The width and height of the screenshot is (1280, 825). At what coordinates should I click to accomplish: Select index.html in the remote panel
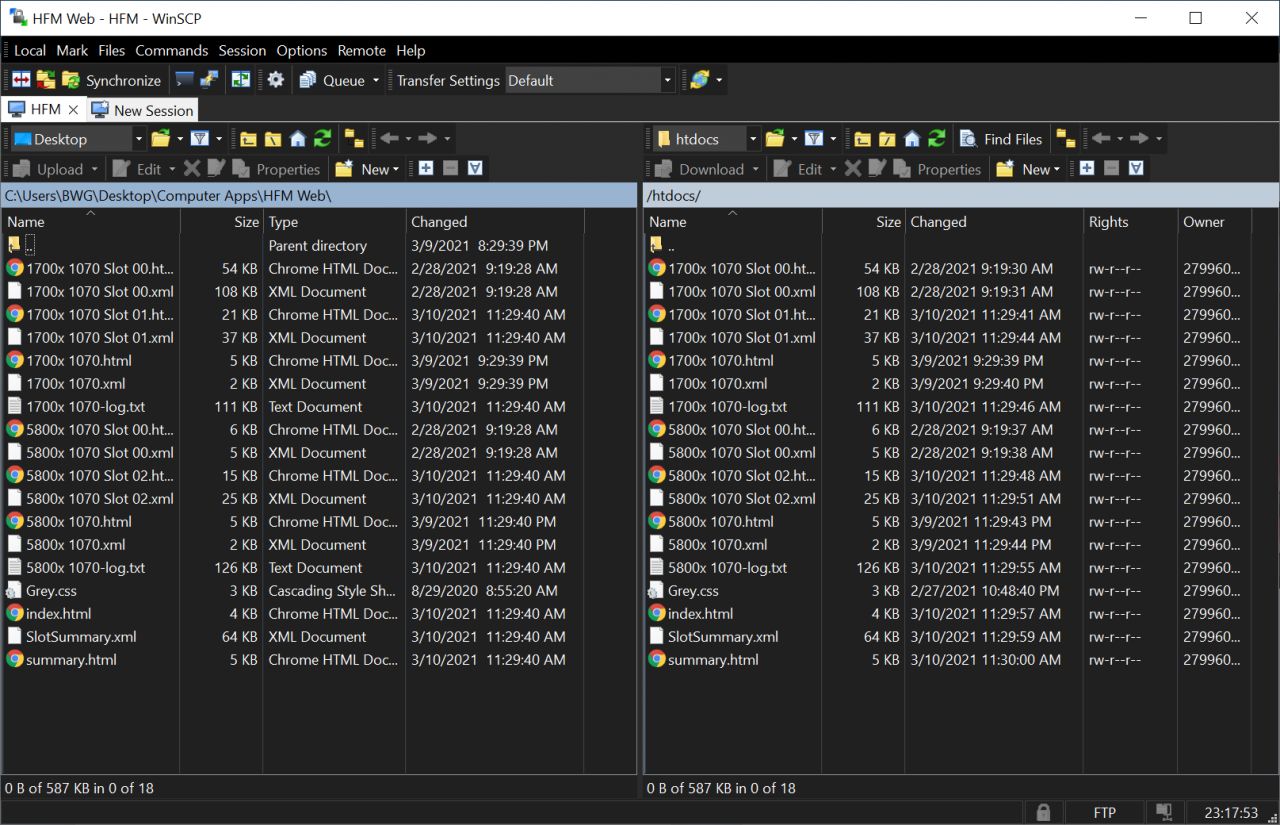tap(700, 614)
